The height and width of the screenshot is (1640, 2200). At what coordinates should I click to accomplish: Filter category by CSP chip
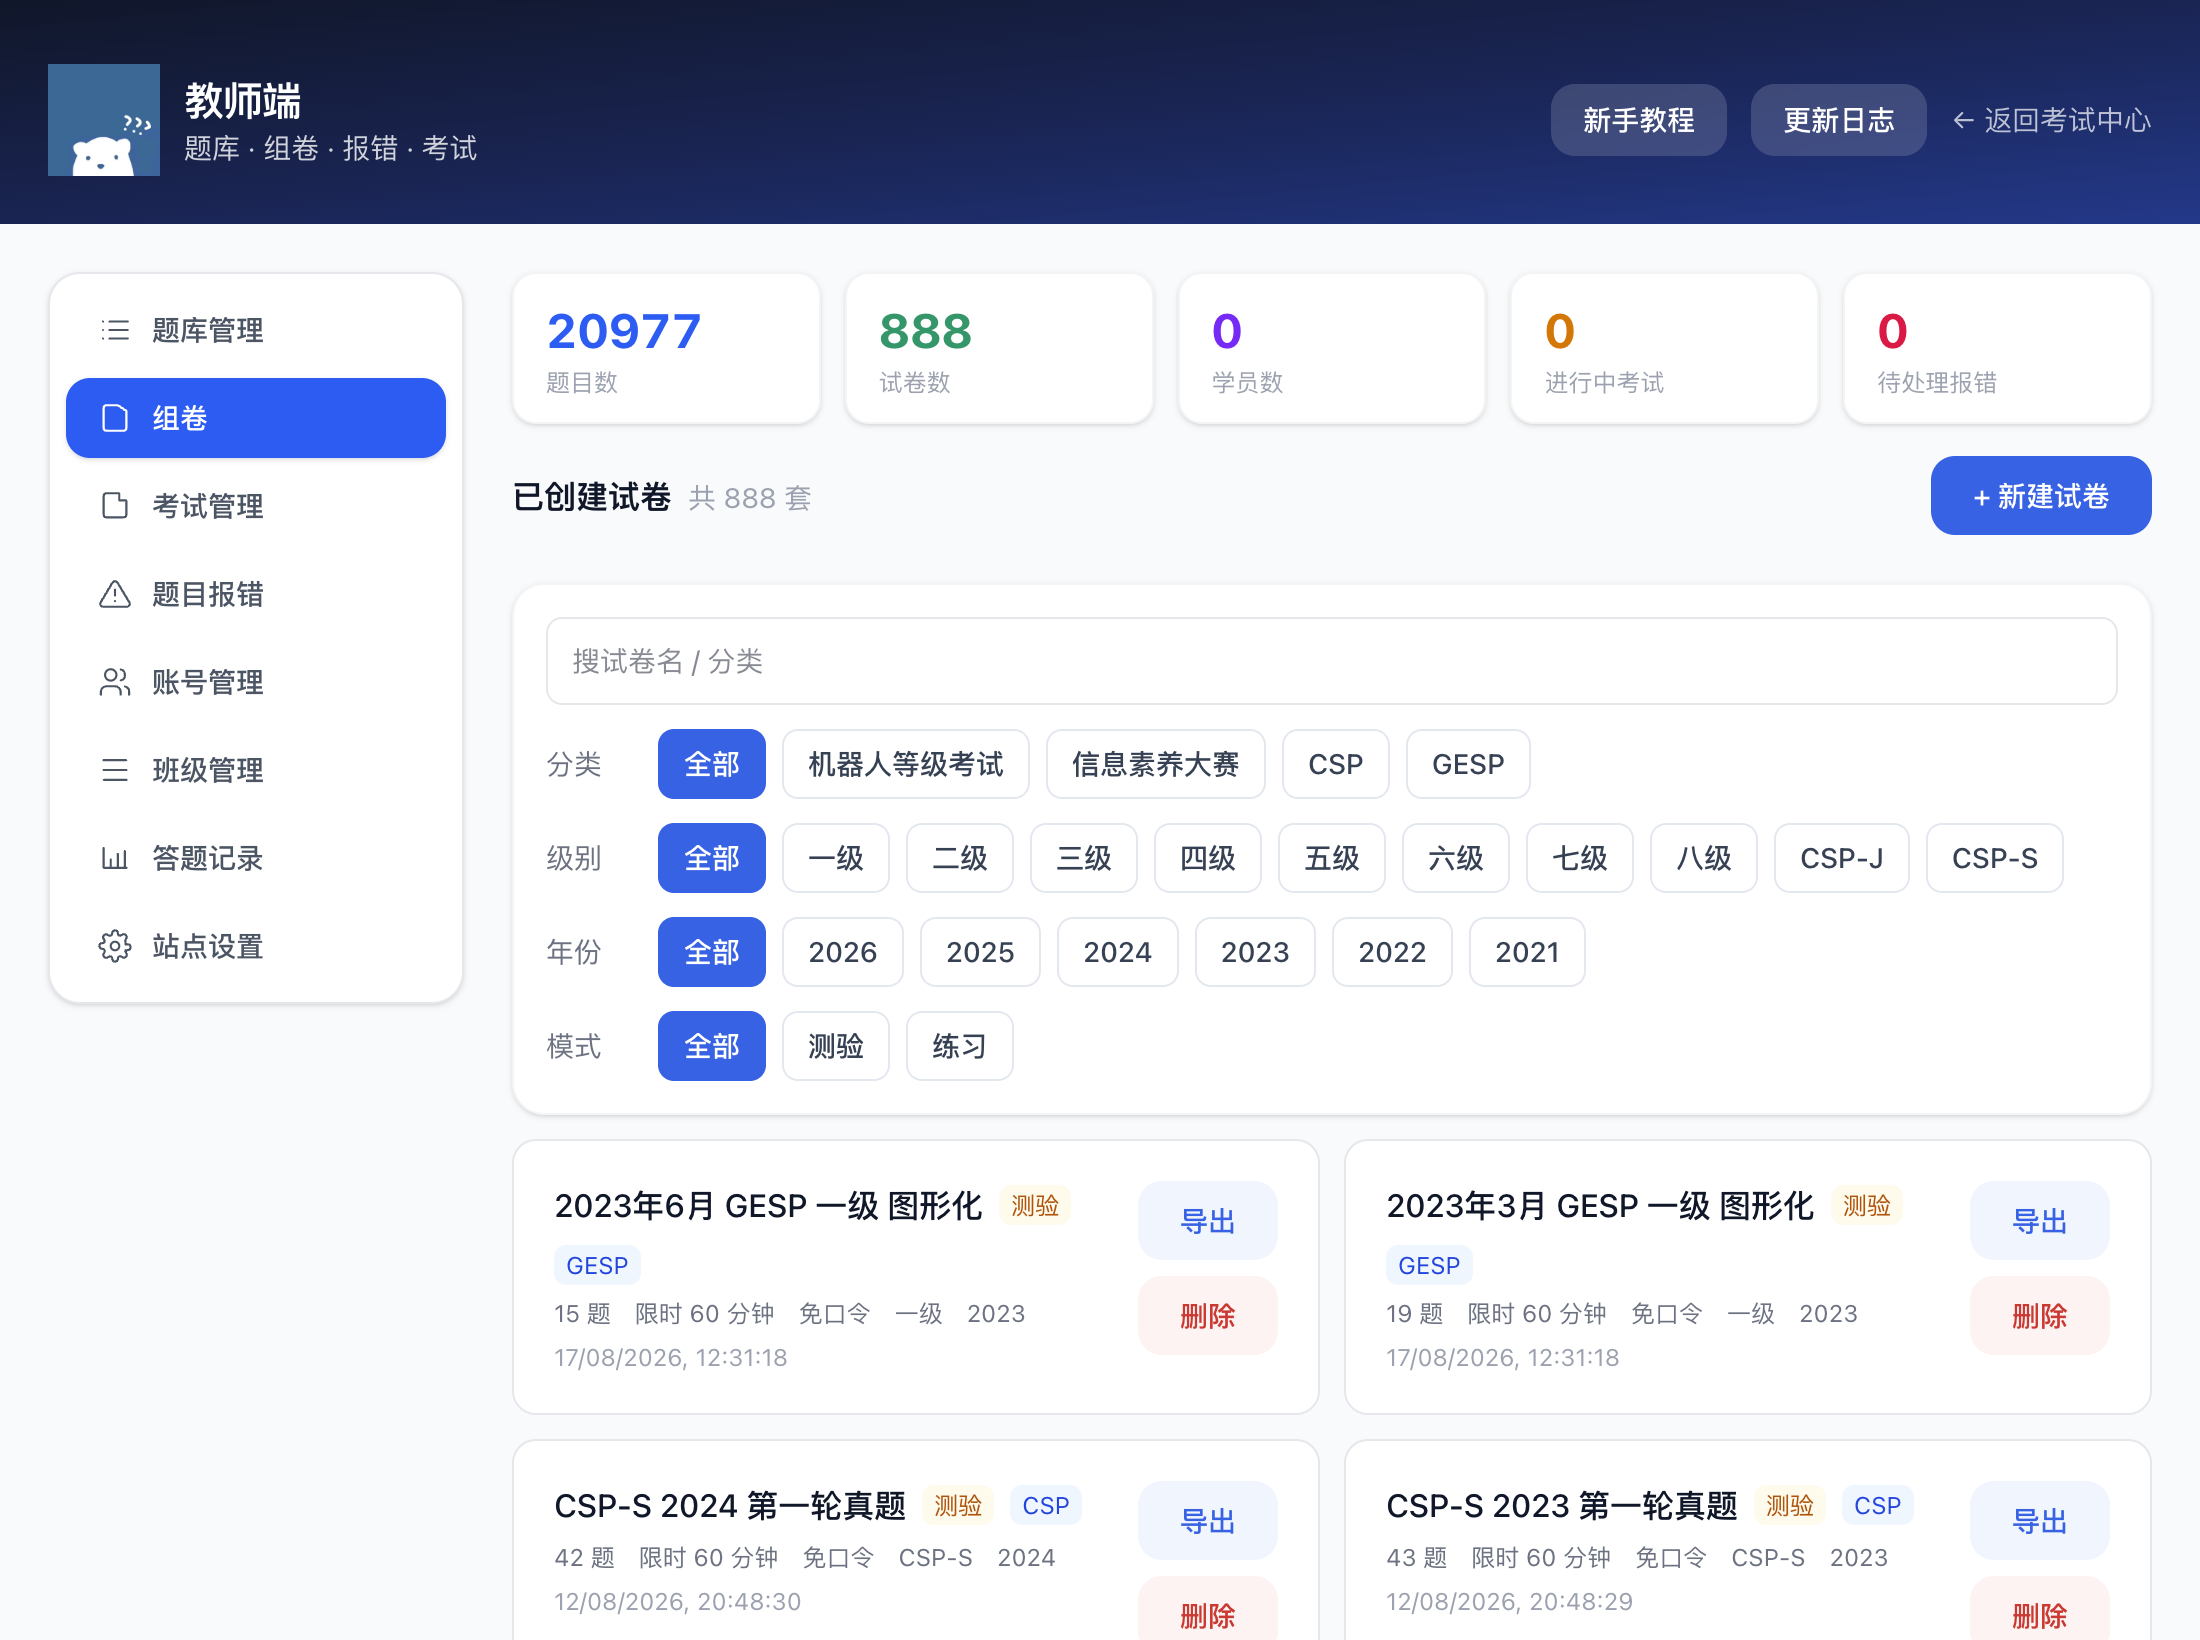click(x=1336, y=764)
